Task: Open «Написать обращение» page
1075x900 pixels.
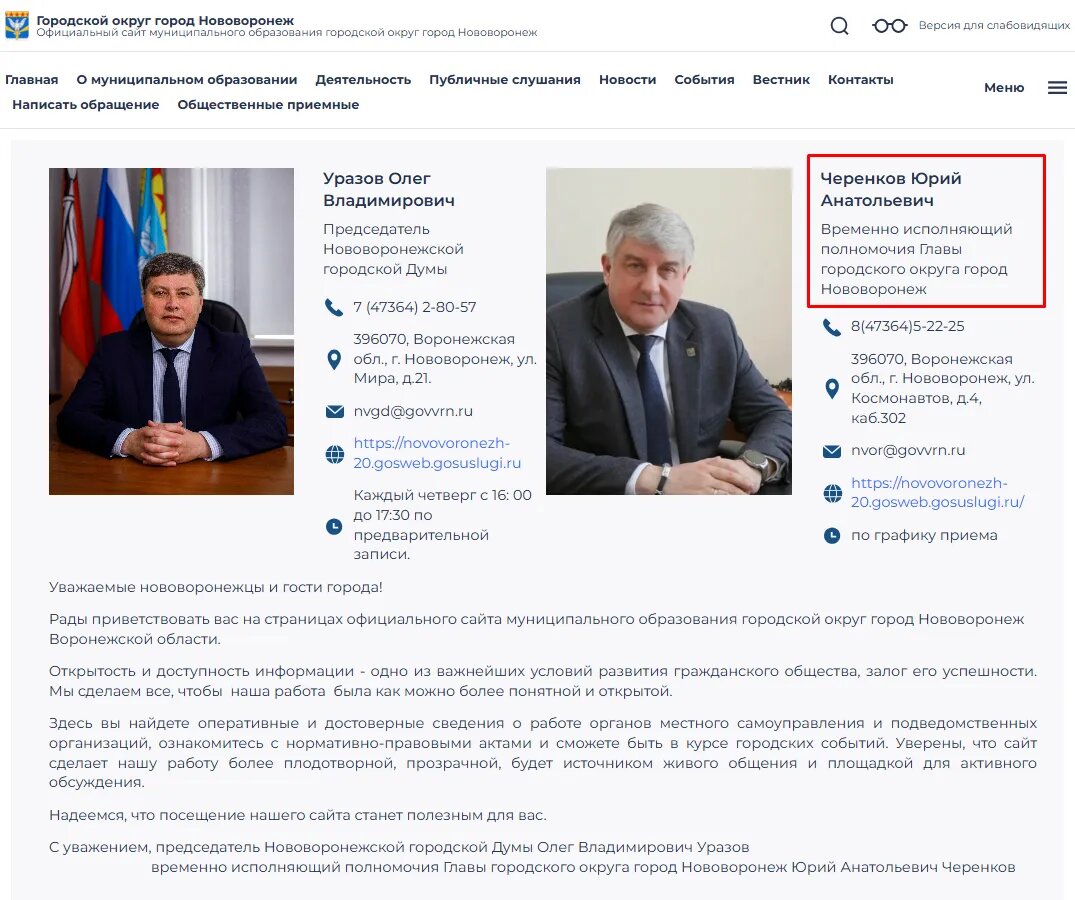Action: point(86,105)
